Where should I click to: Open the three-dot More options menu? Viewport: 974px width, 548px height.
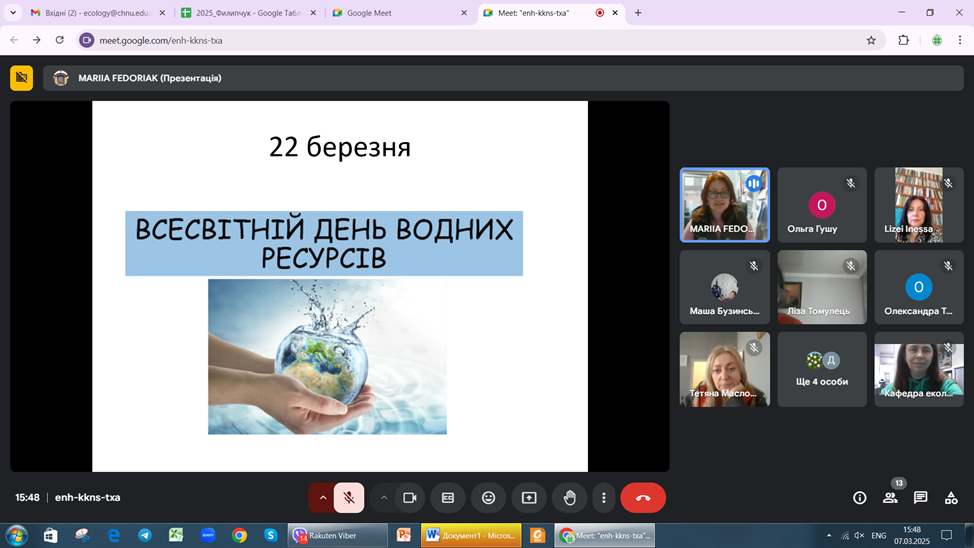[x=604, y=498]
